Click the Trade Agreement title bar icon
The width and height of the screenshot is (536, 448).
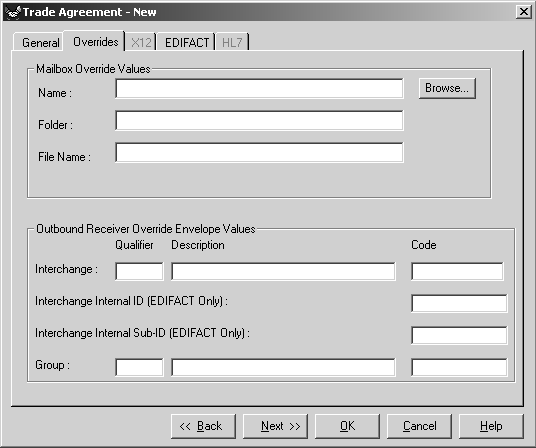click(13, 12)
